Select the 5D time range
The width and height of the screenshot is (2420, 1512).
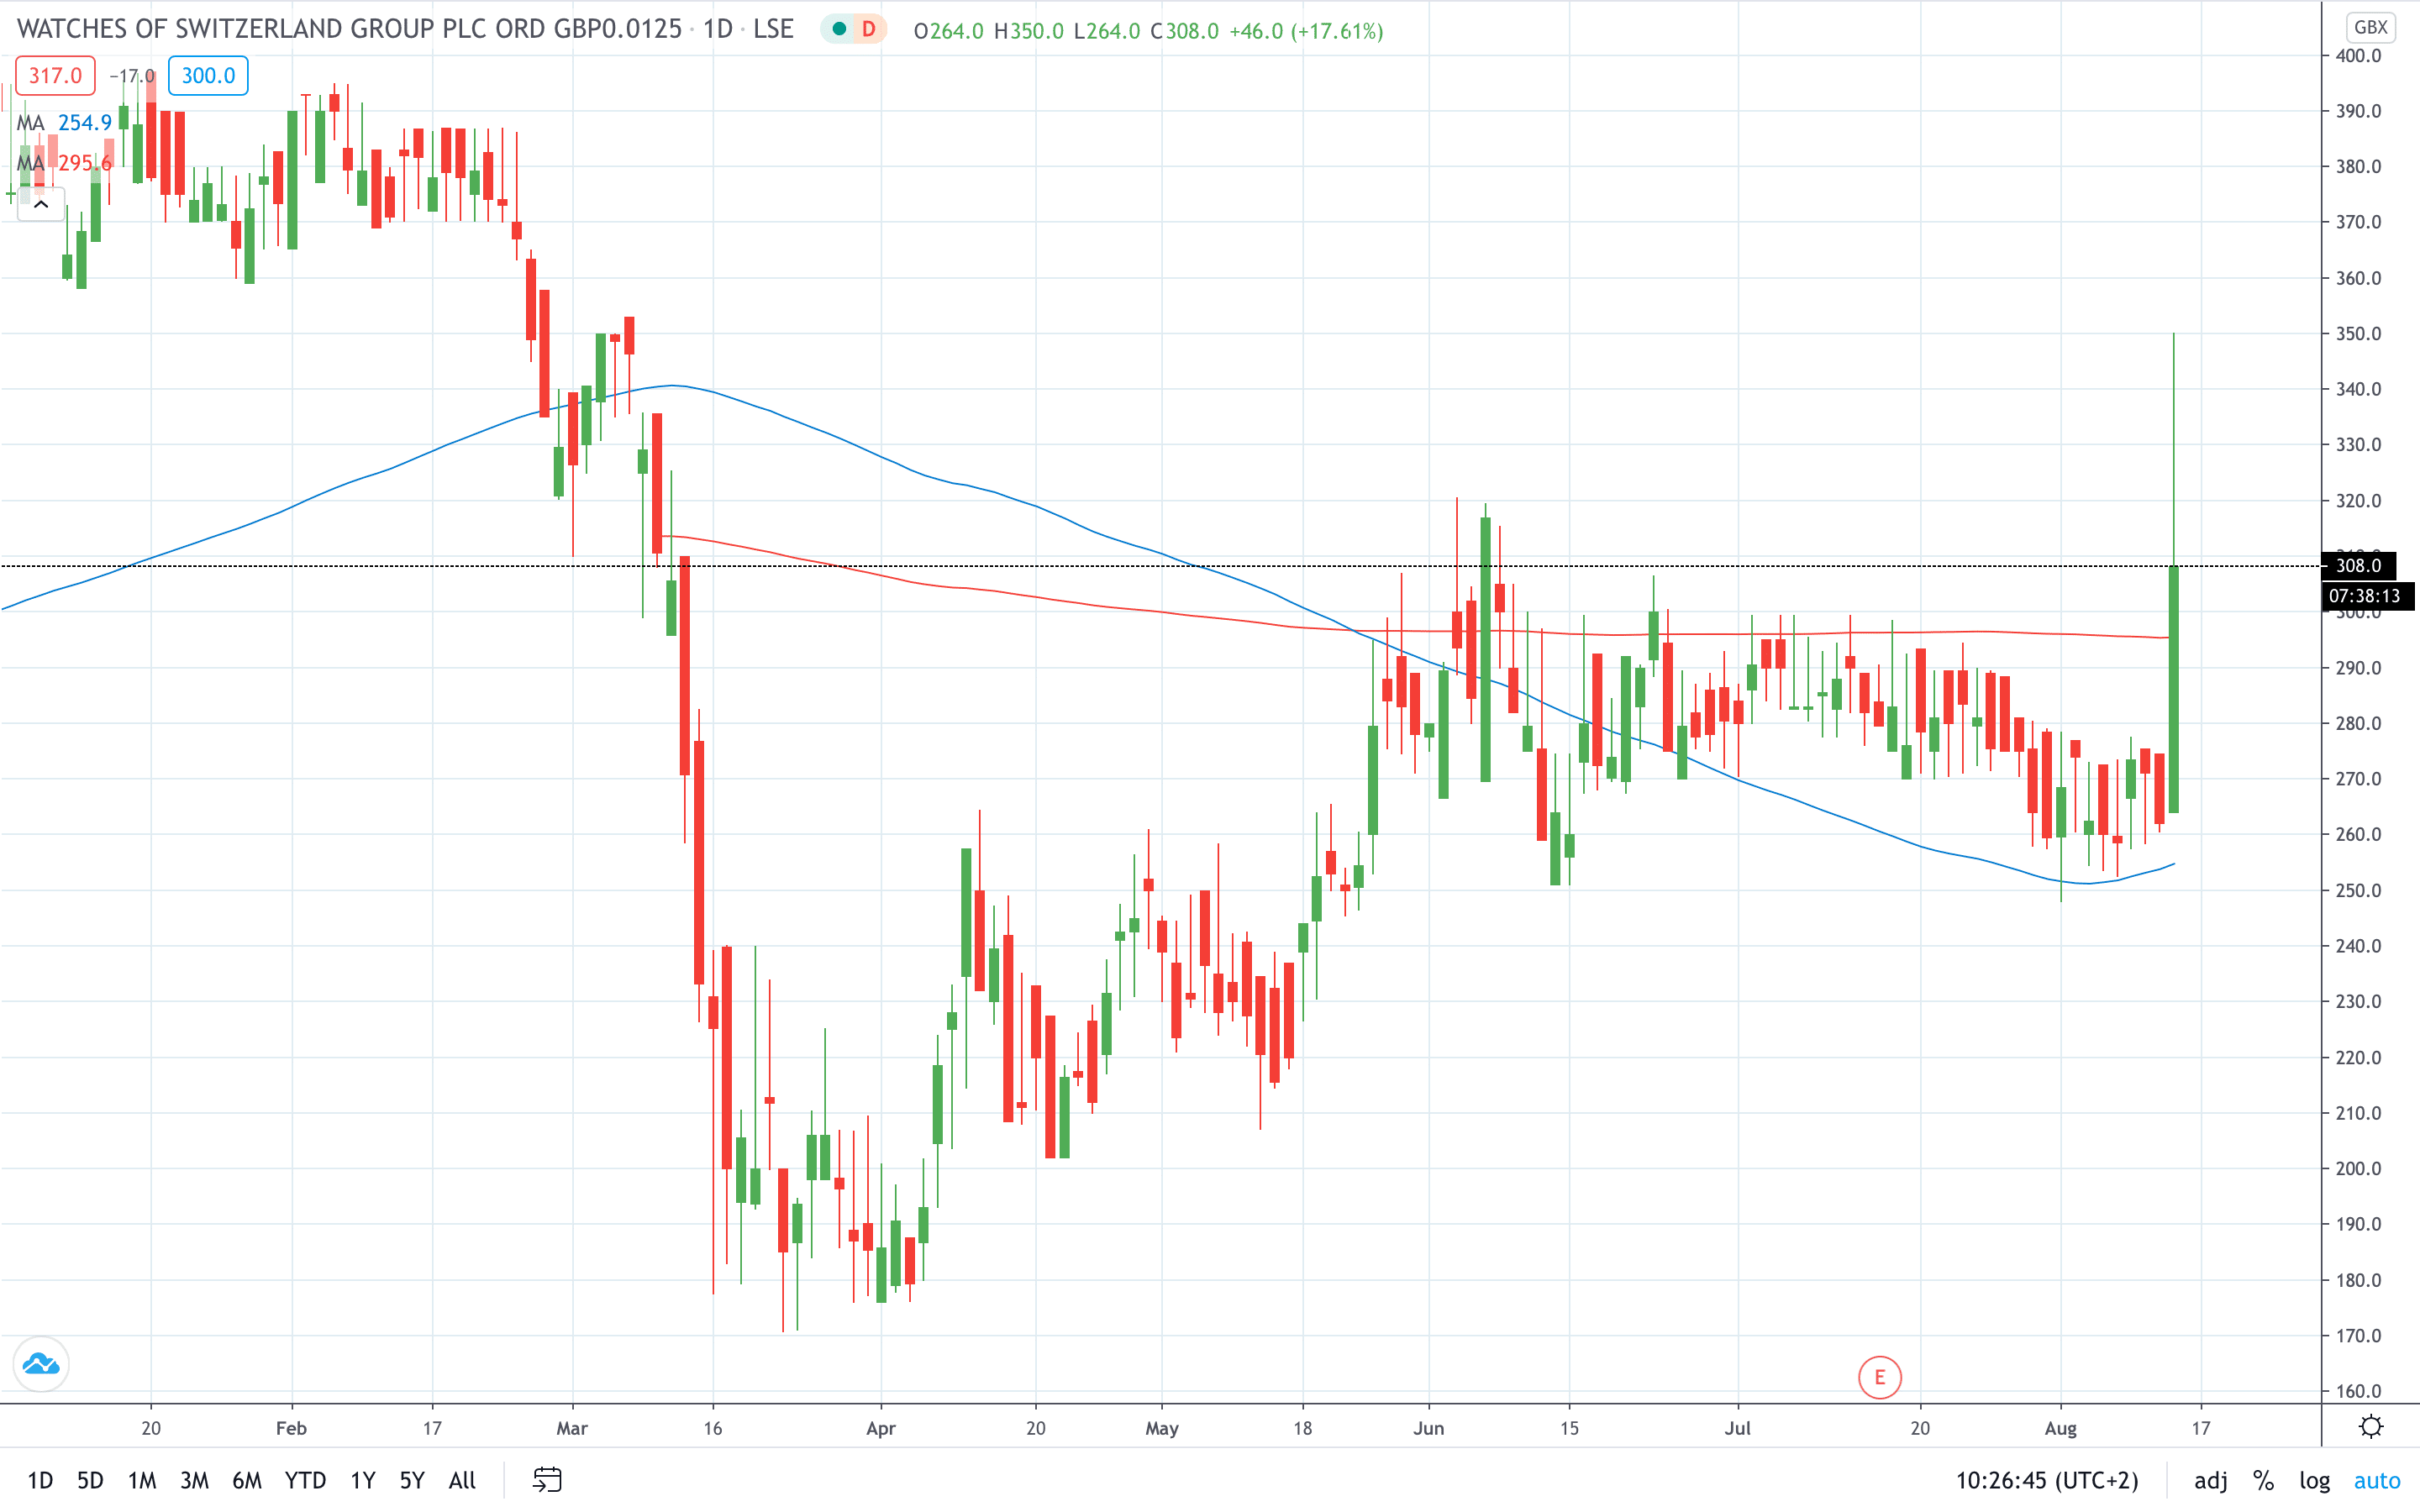click(x=90, y=1481)
